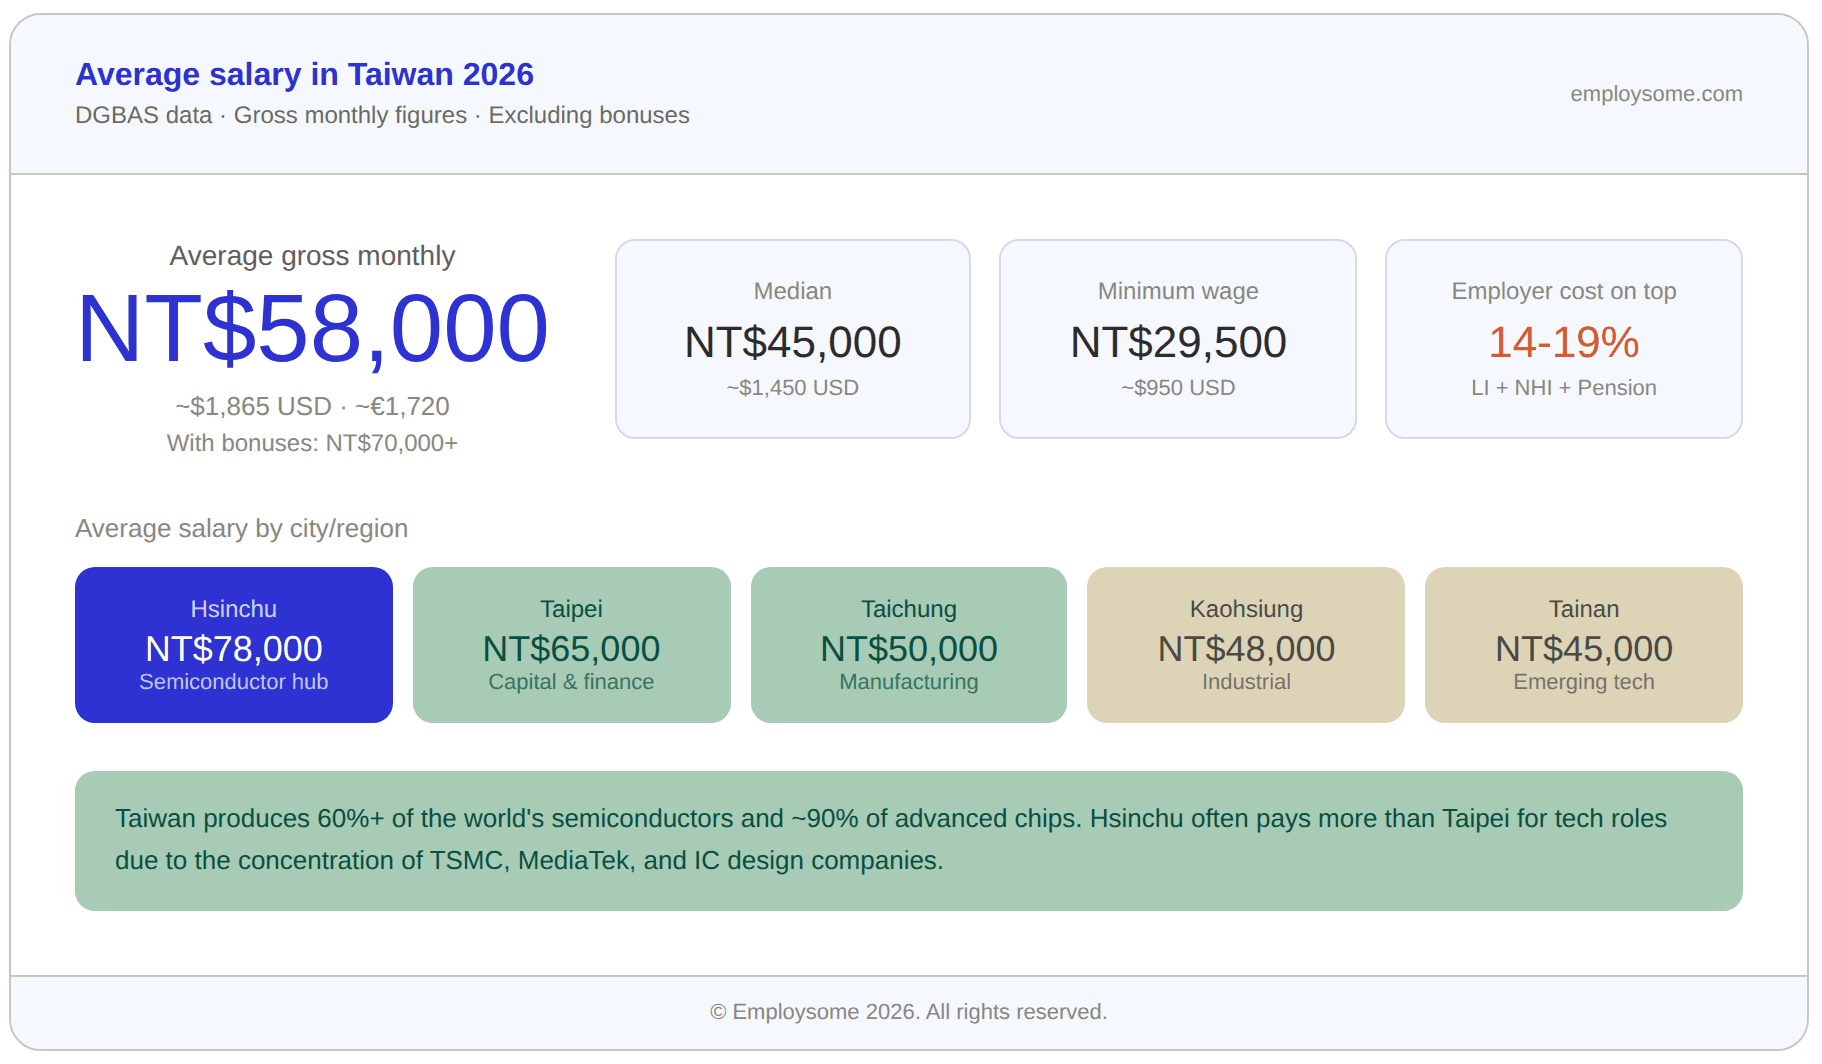This screenshot has height=1064, width=1822.
Task: Pick the Tainan emerging tech tile
Action: click(1583, 645)
